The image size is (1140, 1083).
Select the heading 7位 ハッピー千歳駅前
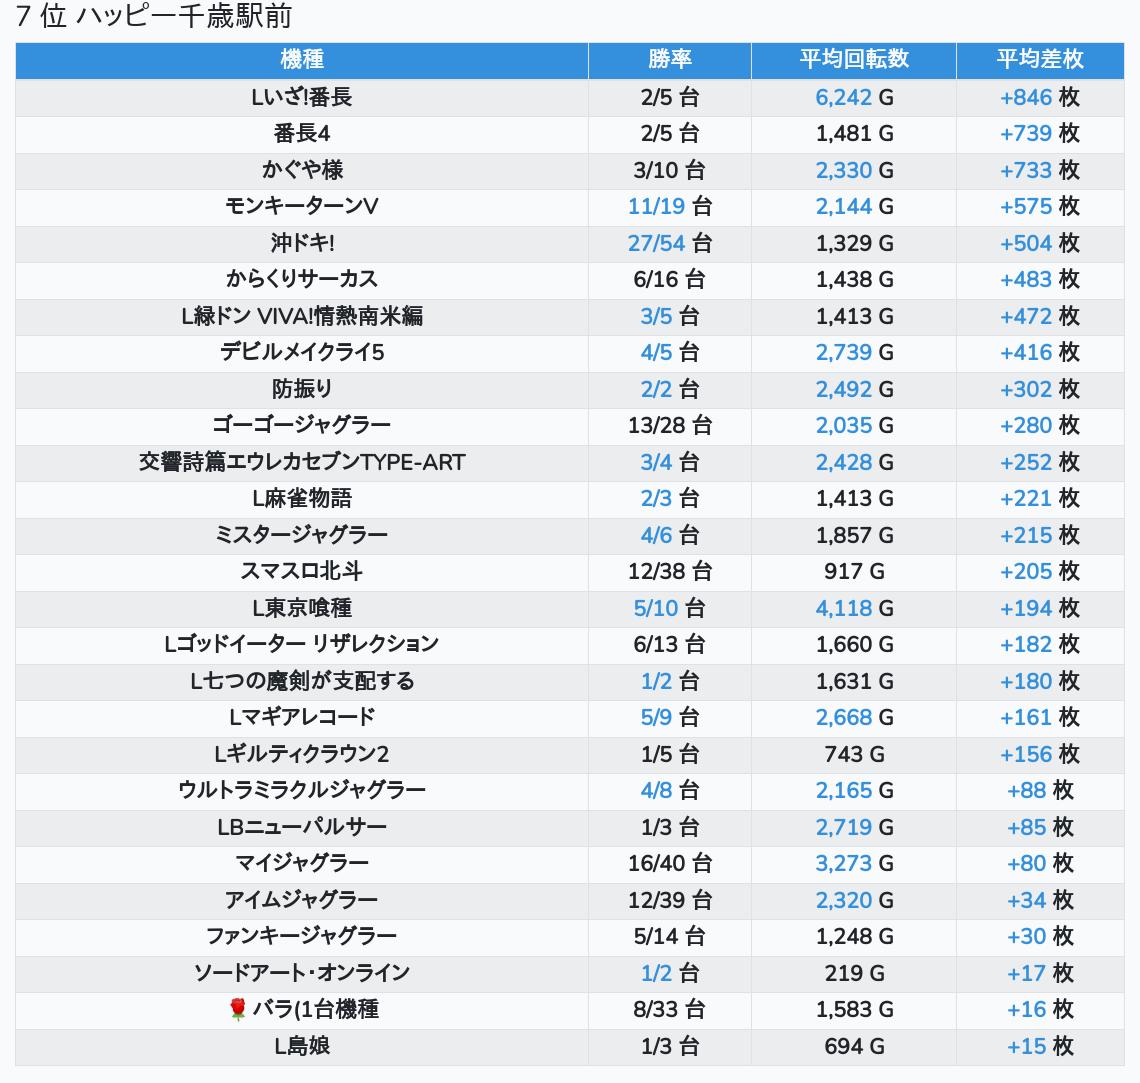pos(153,16)
